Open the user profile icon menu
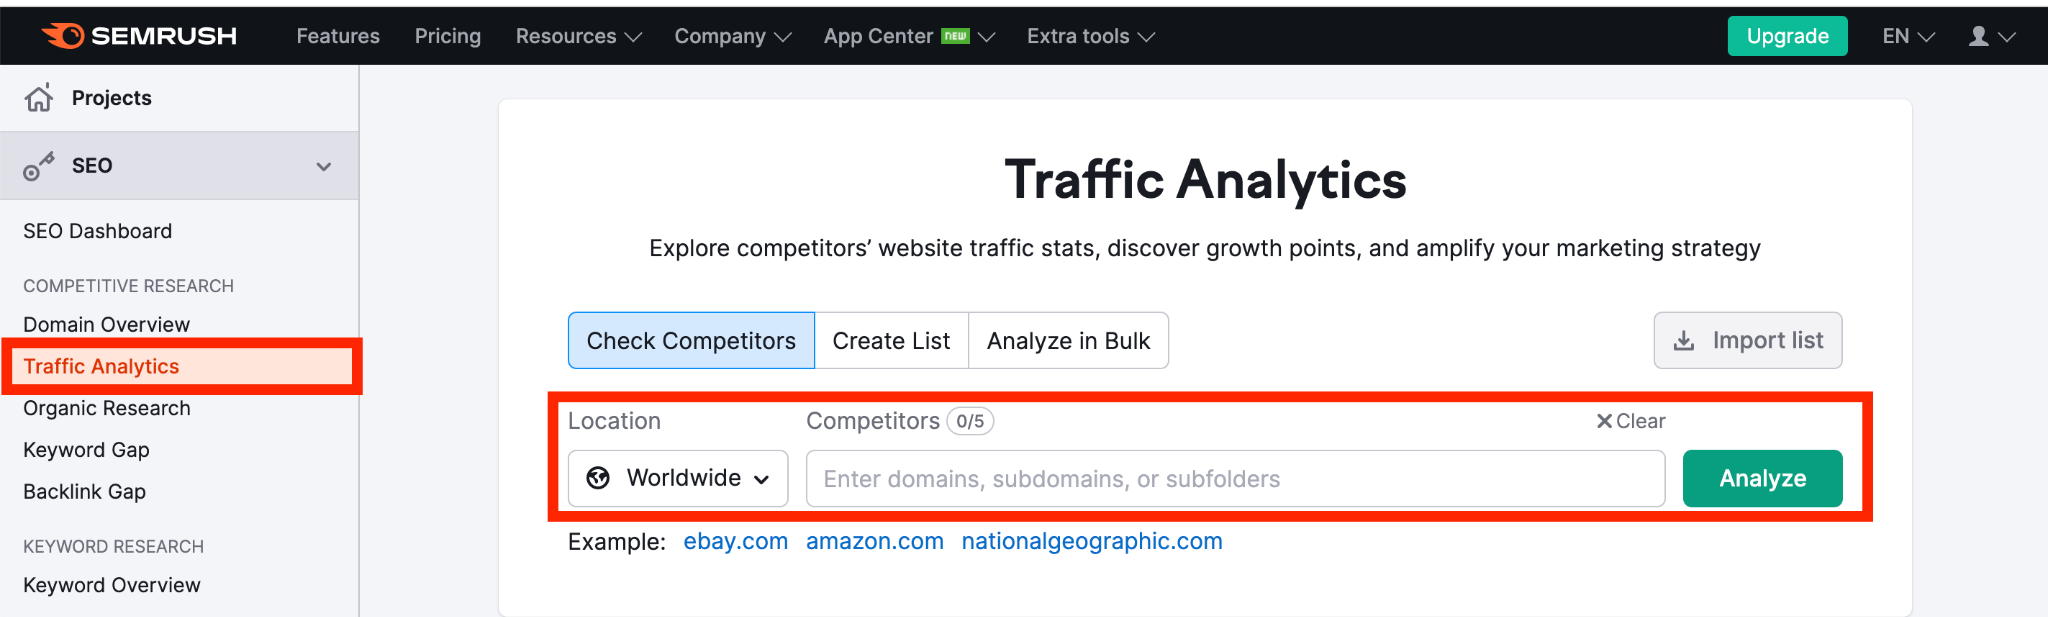The height and width of the screenshot is (617, 2048). point(1978,36)
